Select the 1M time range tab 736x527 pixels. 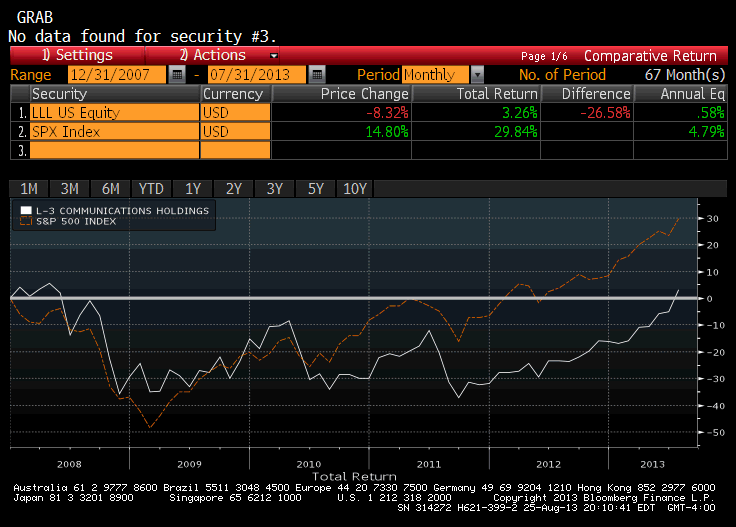[x=29, y=189]
